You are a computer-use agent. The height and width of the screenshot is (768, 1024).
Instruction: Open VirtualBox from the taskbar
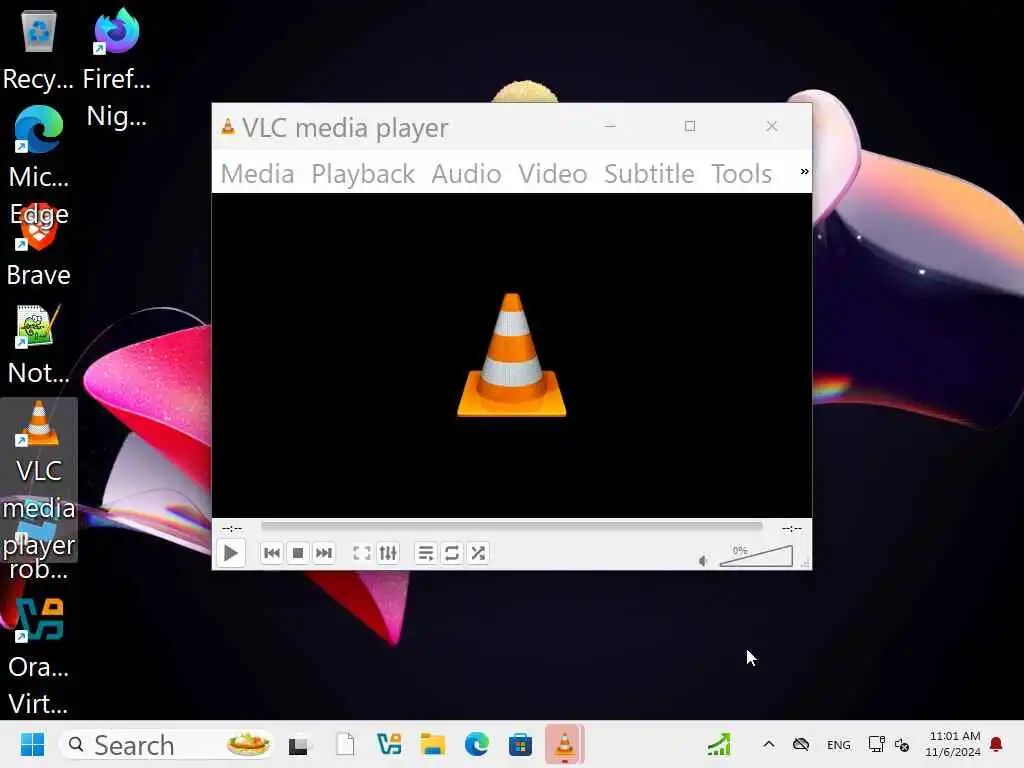click(x=389, y=744)
